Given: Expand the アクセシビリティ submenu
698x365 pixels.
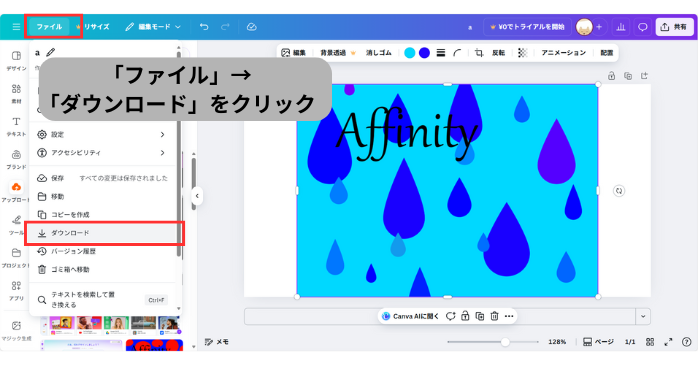Looking at the screenshot, I should (101, 153).
